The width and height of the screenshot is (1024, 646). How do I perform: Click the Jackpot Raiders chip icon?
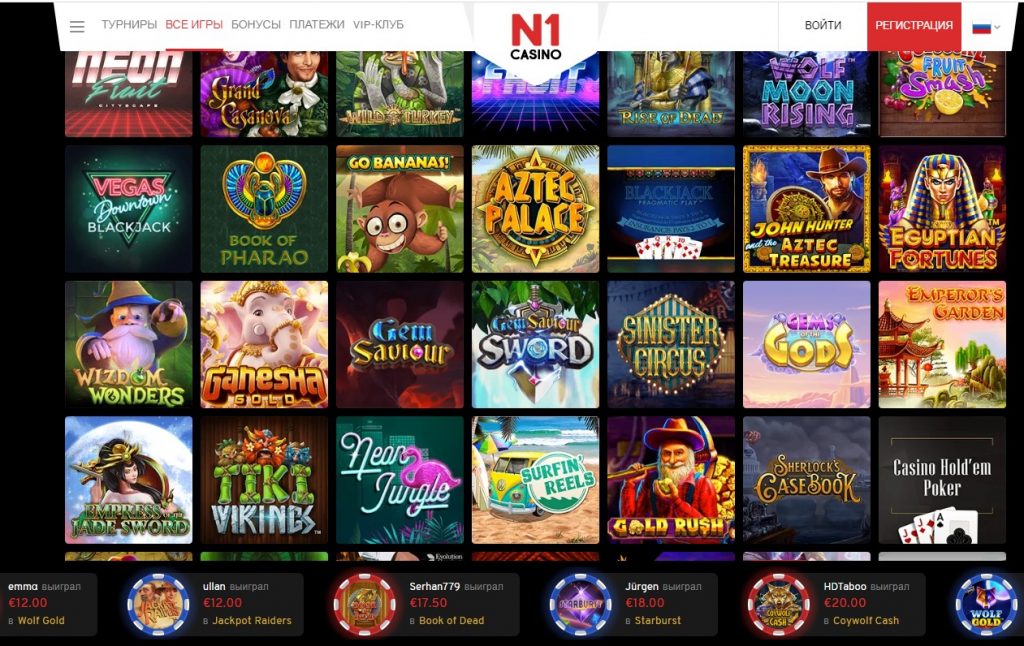click(x=158, y=604)
